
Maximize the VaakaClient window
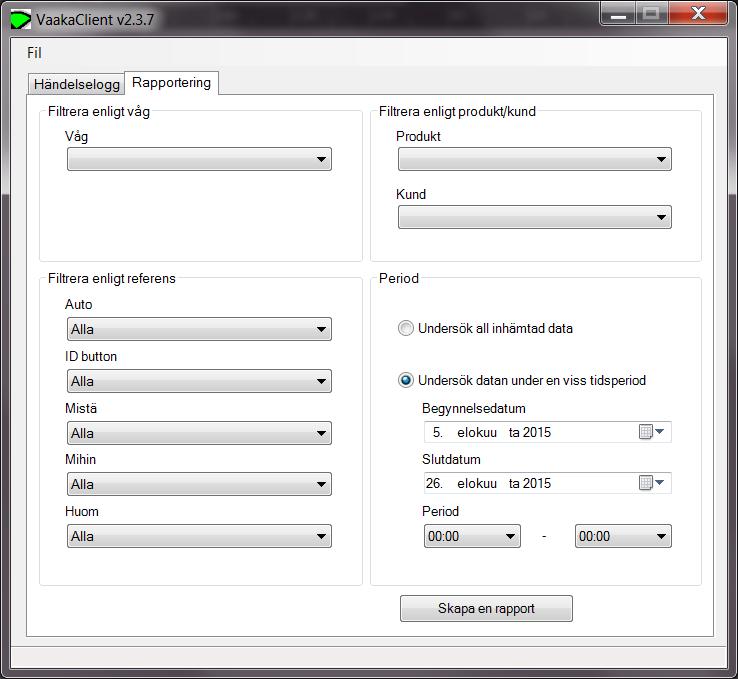[652, 13]
